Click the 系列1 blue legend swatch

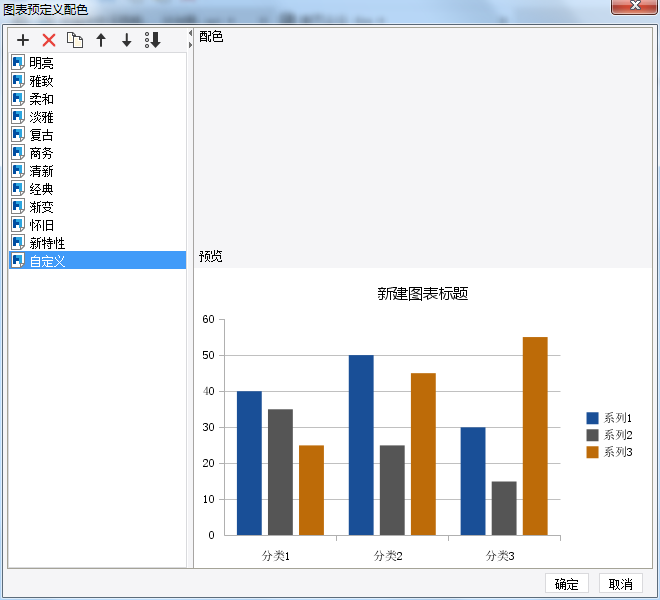pos(592,418)
